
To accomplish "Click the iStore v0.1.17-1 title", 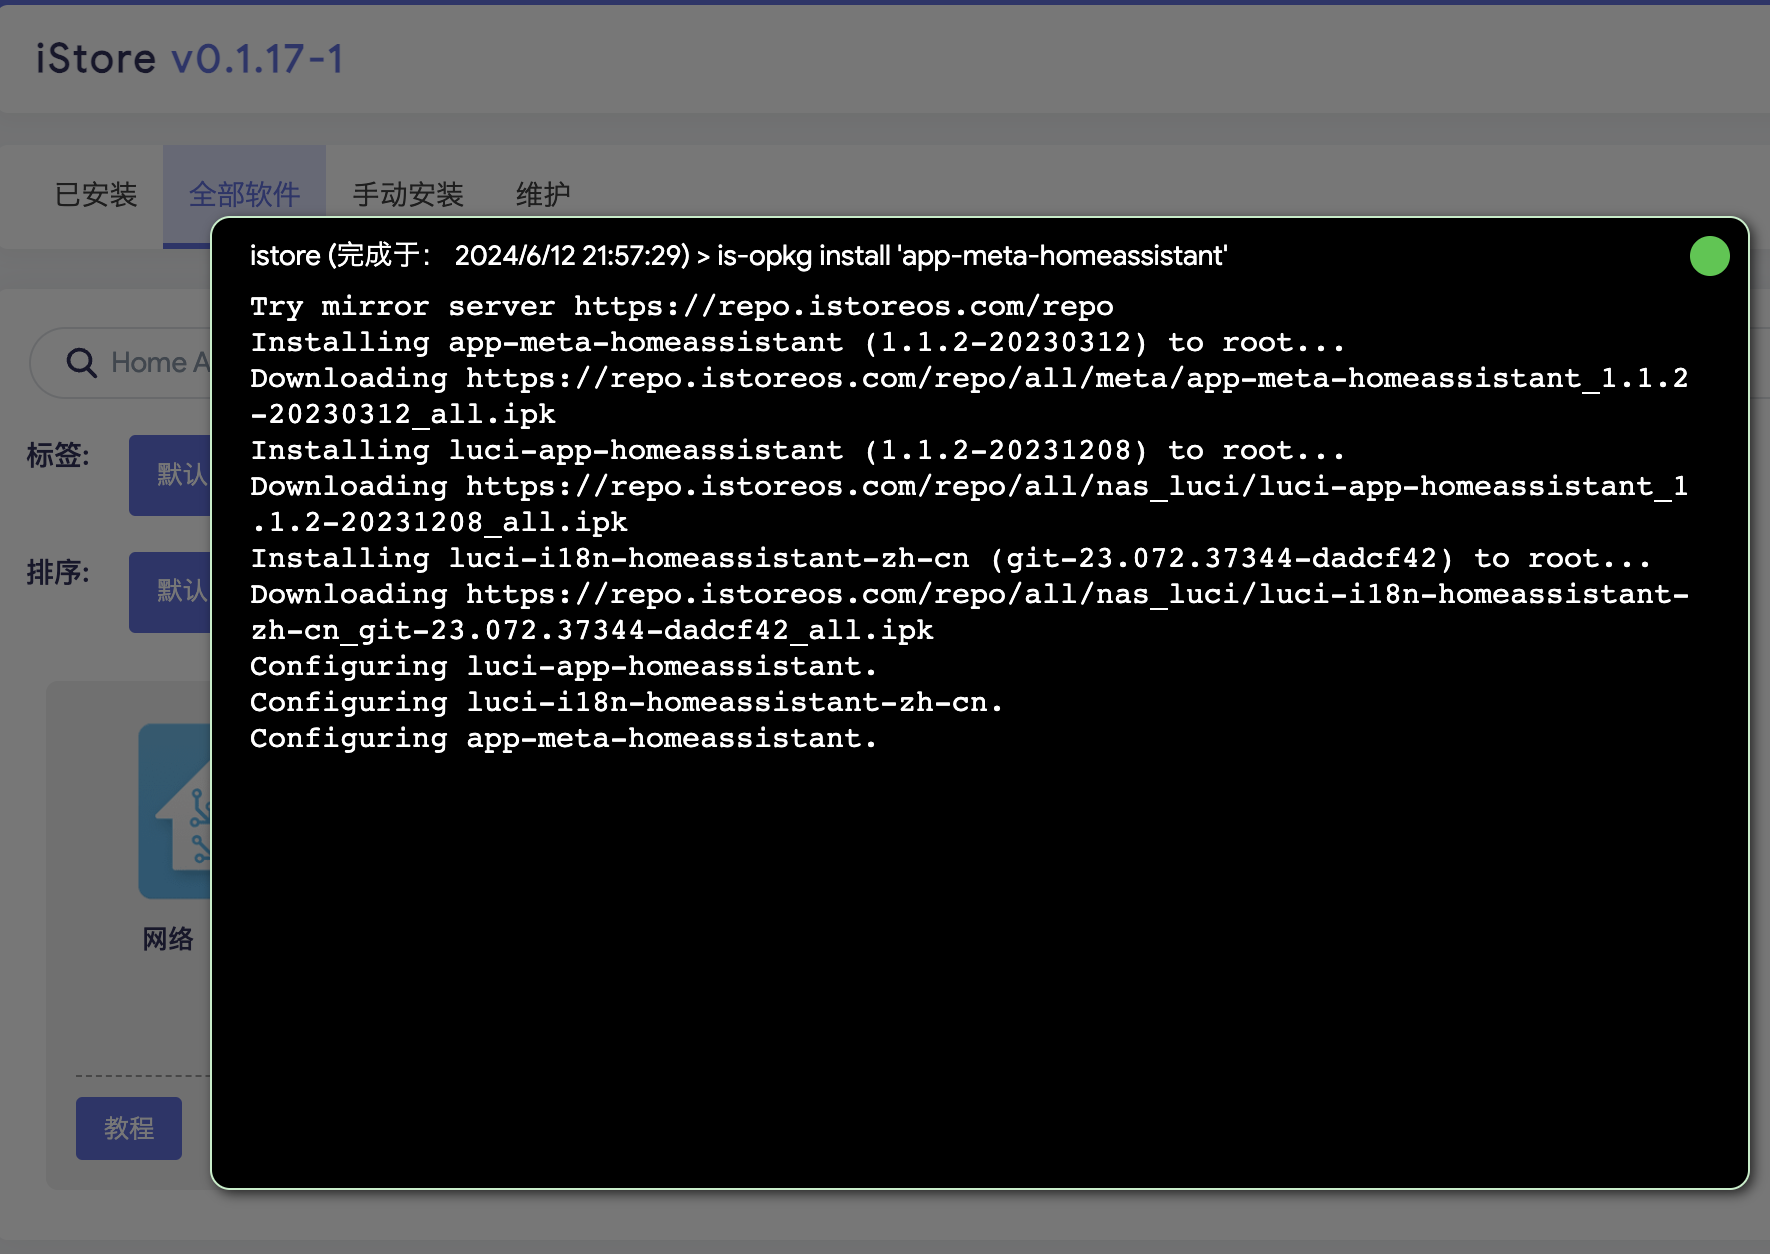I will tap(190, 59).
